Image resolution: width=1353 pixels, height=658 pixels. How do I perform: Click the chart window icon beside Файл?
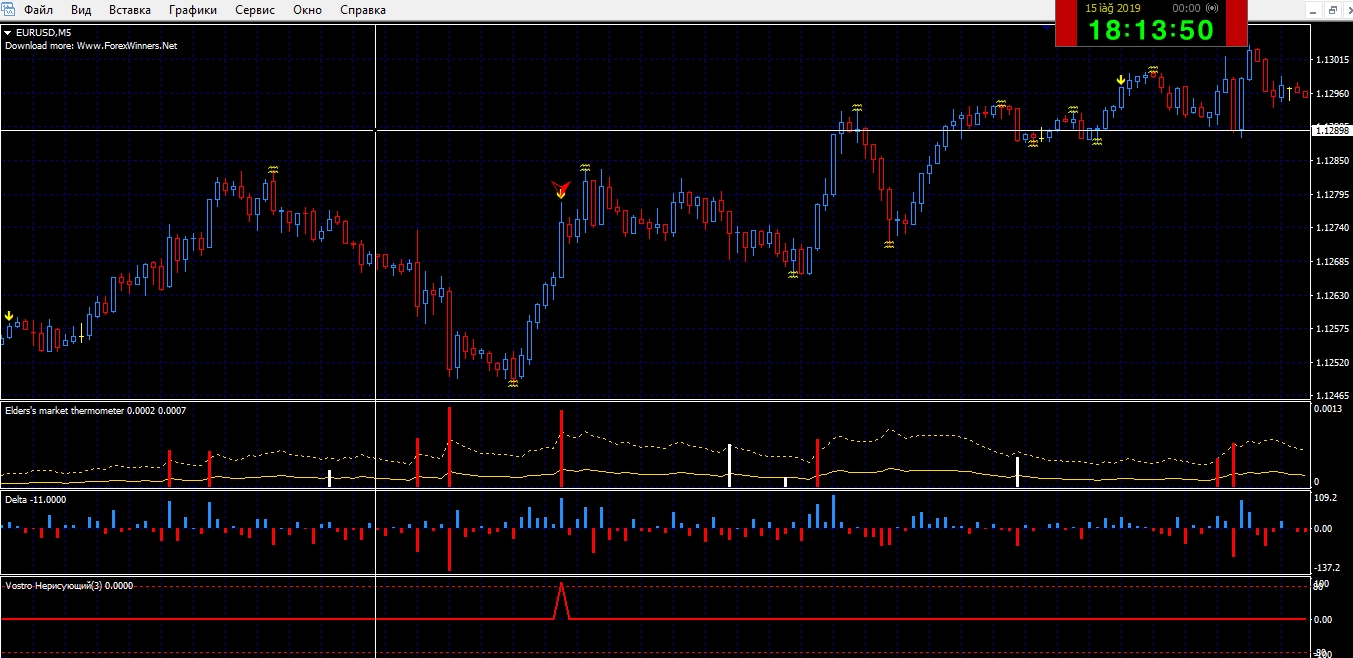click(x=8, y=10)
